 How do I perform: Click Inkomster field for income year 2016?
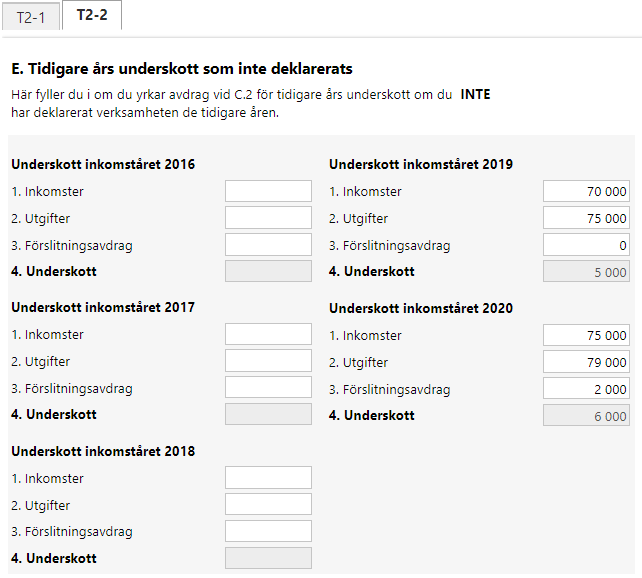(268, 191)
